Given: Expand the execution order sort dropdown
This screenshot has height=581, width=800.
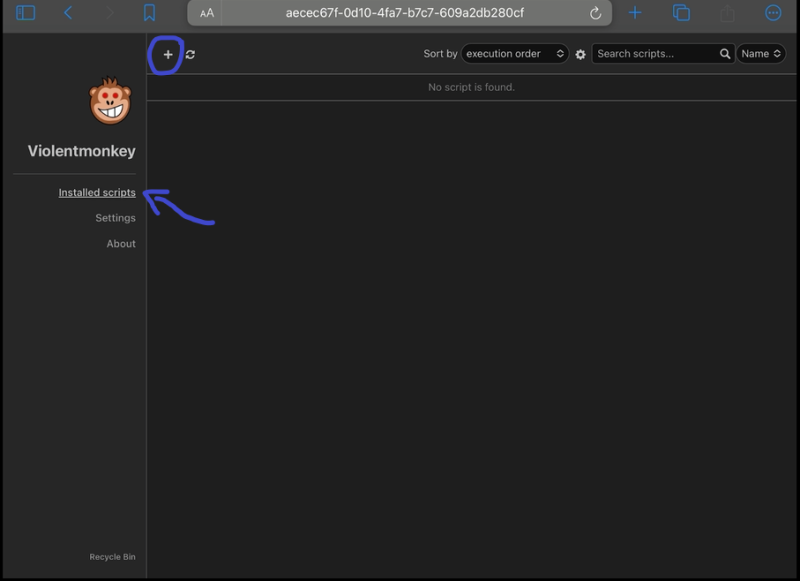Looking at the screenshot, I should point(515,54).
